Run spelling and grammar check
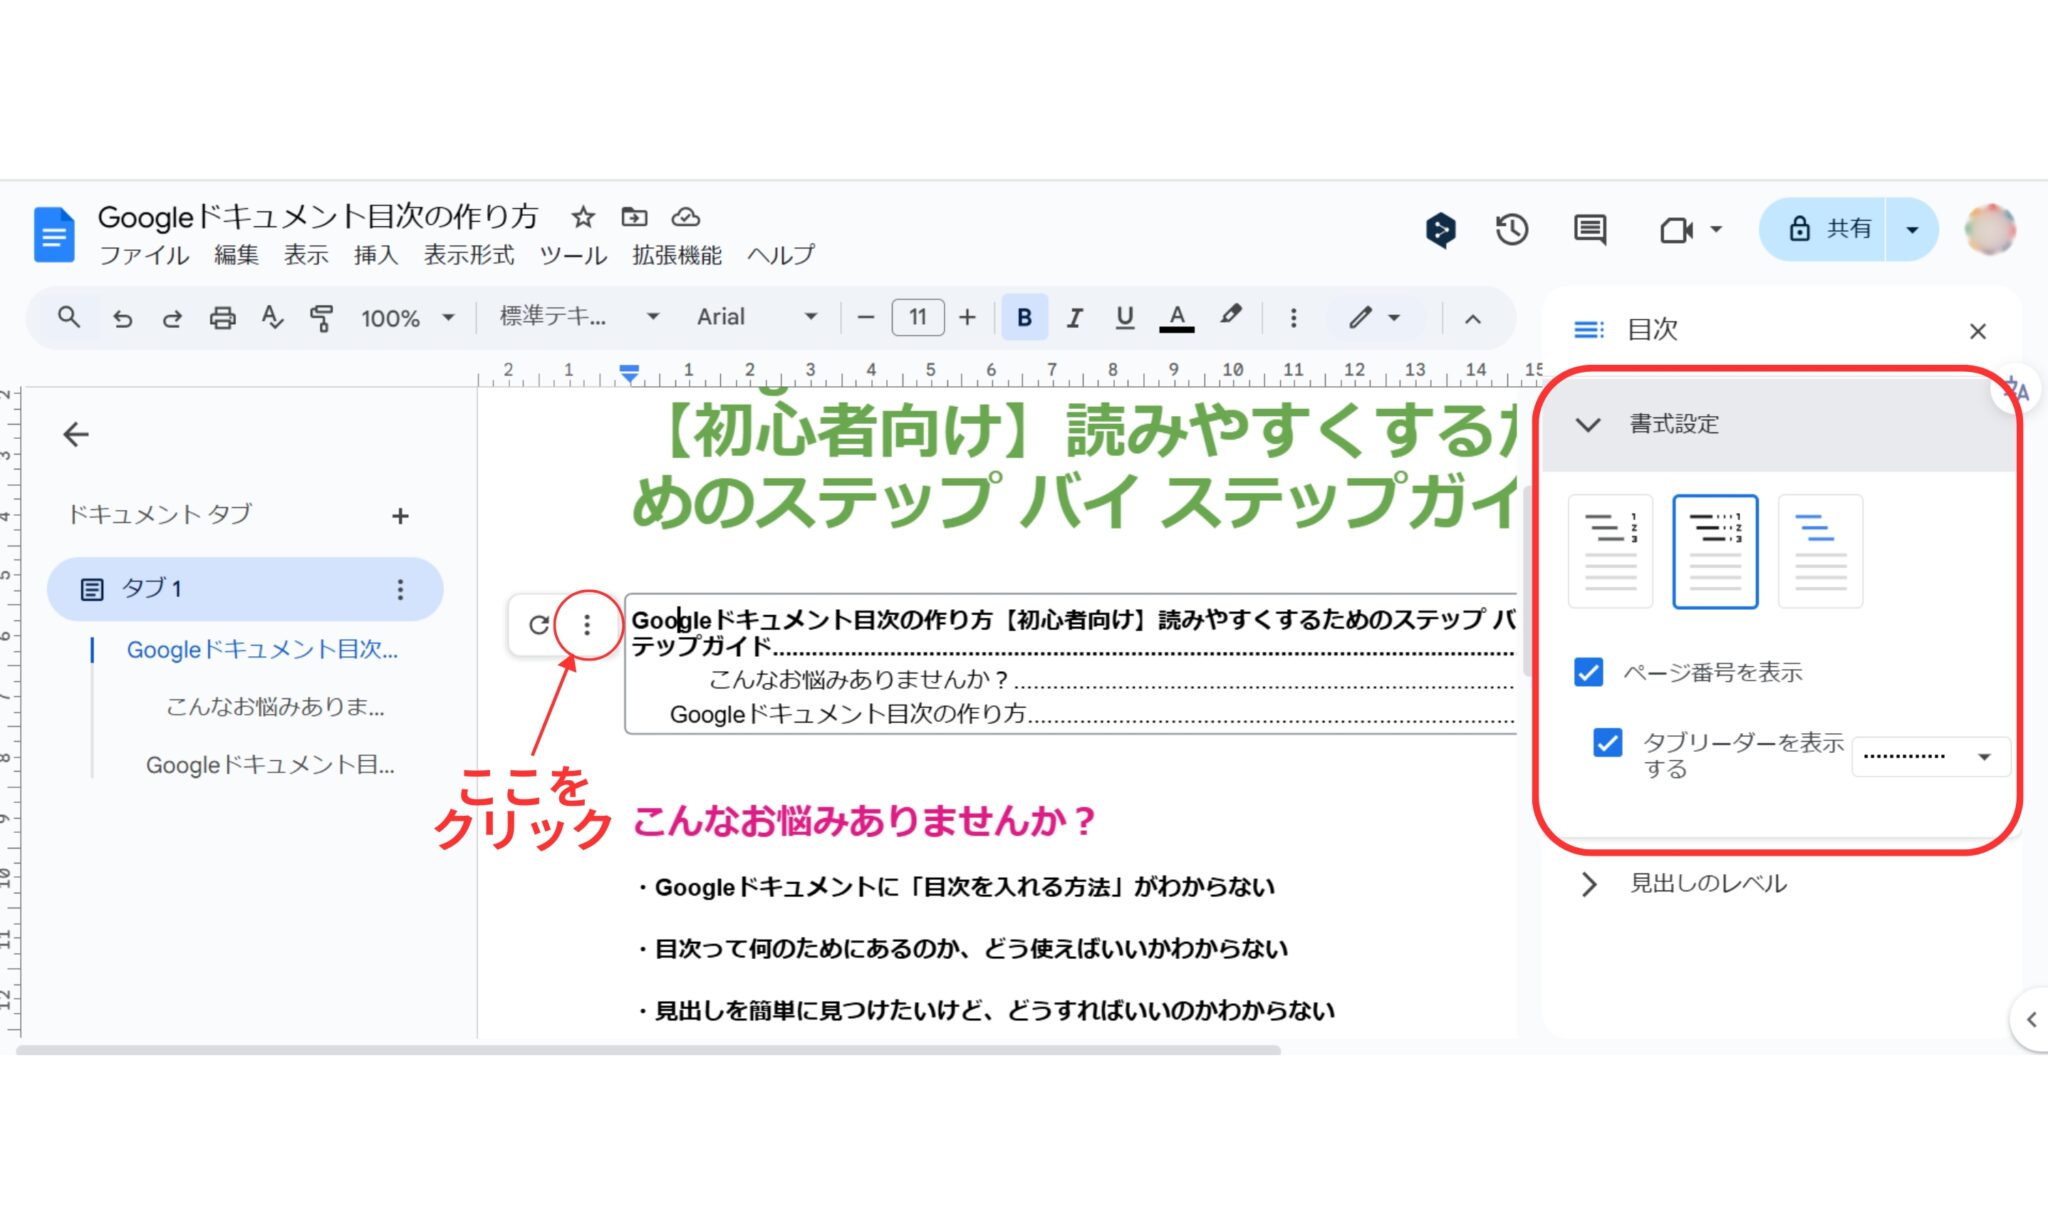 272,318
